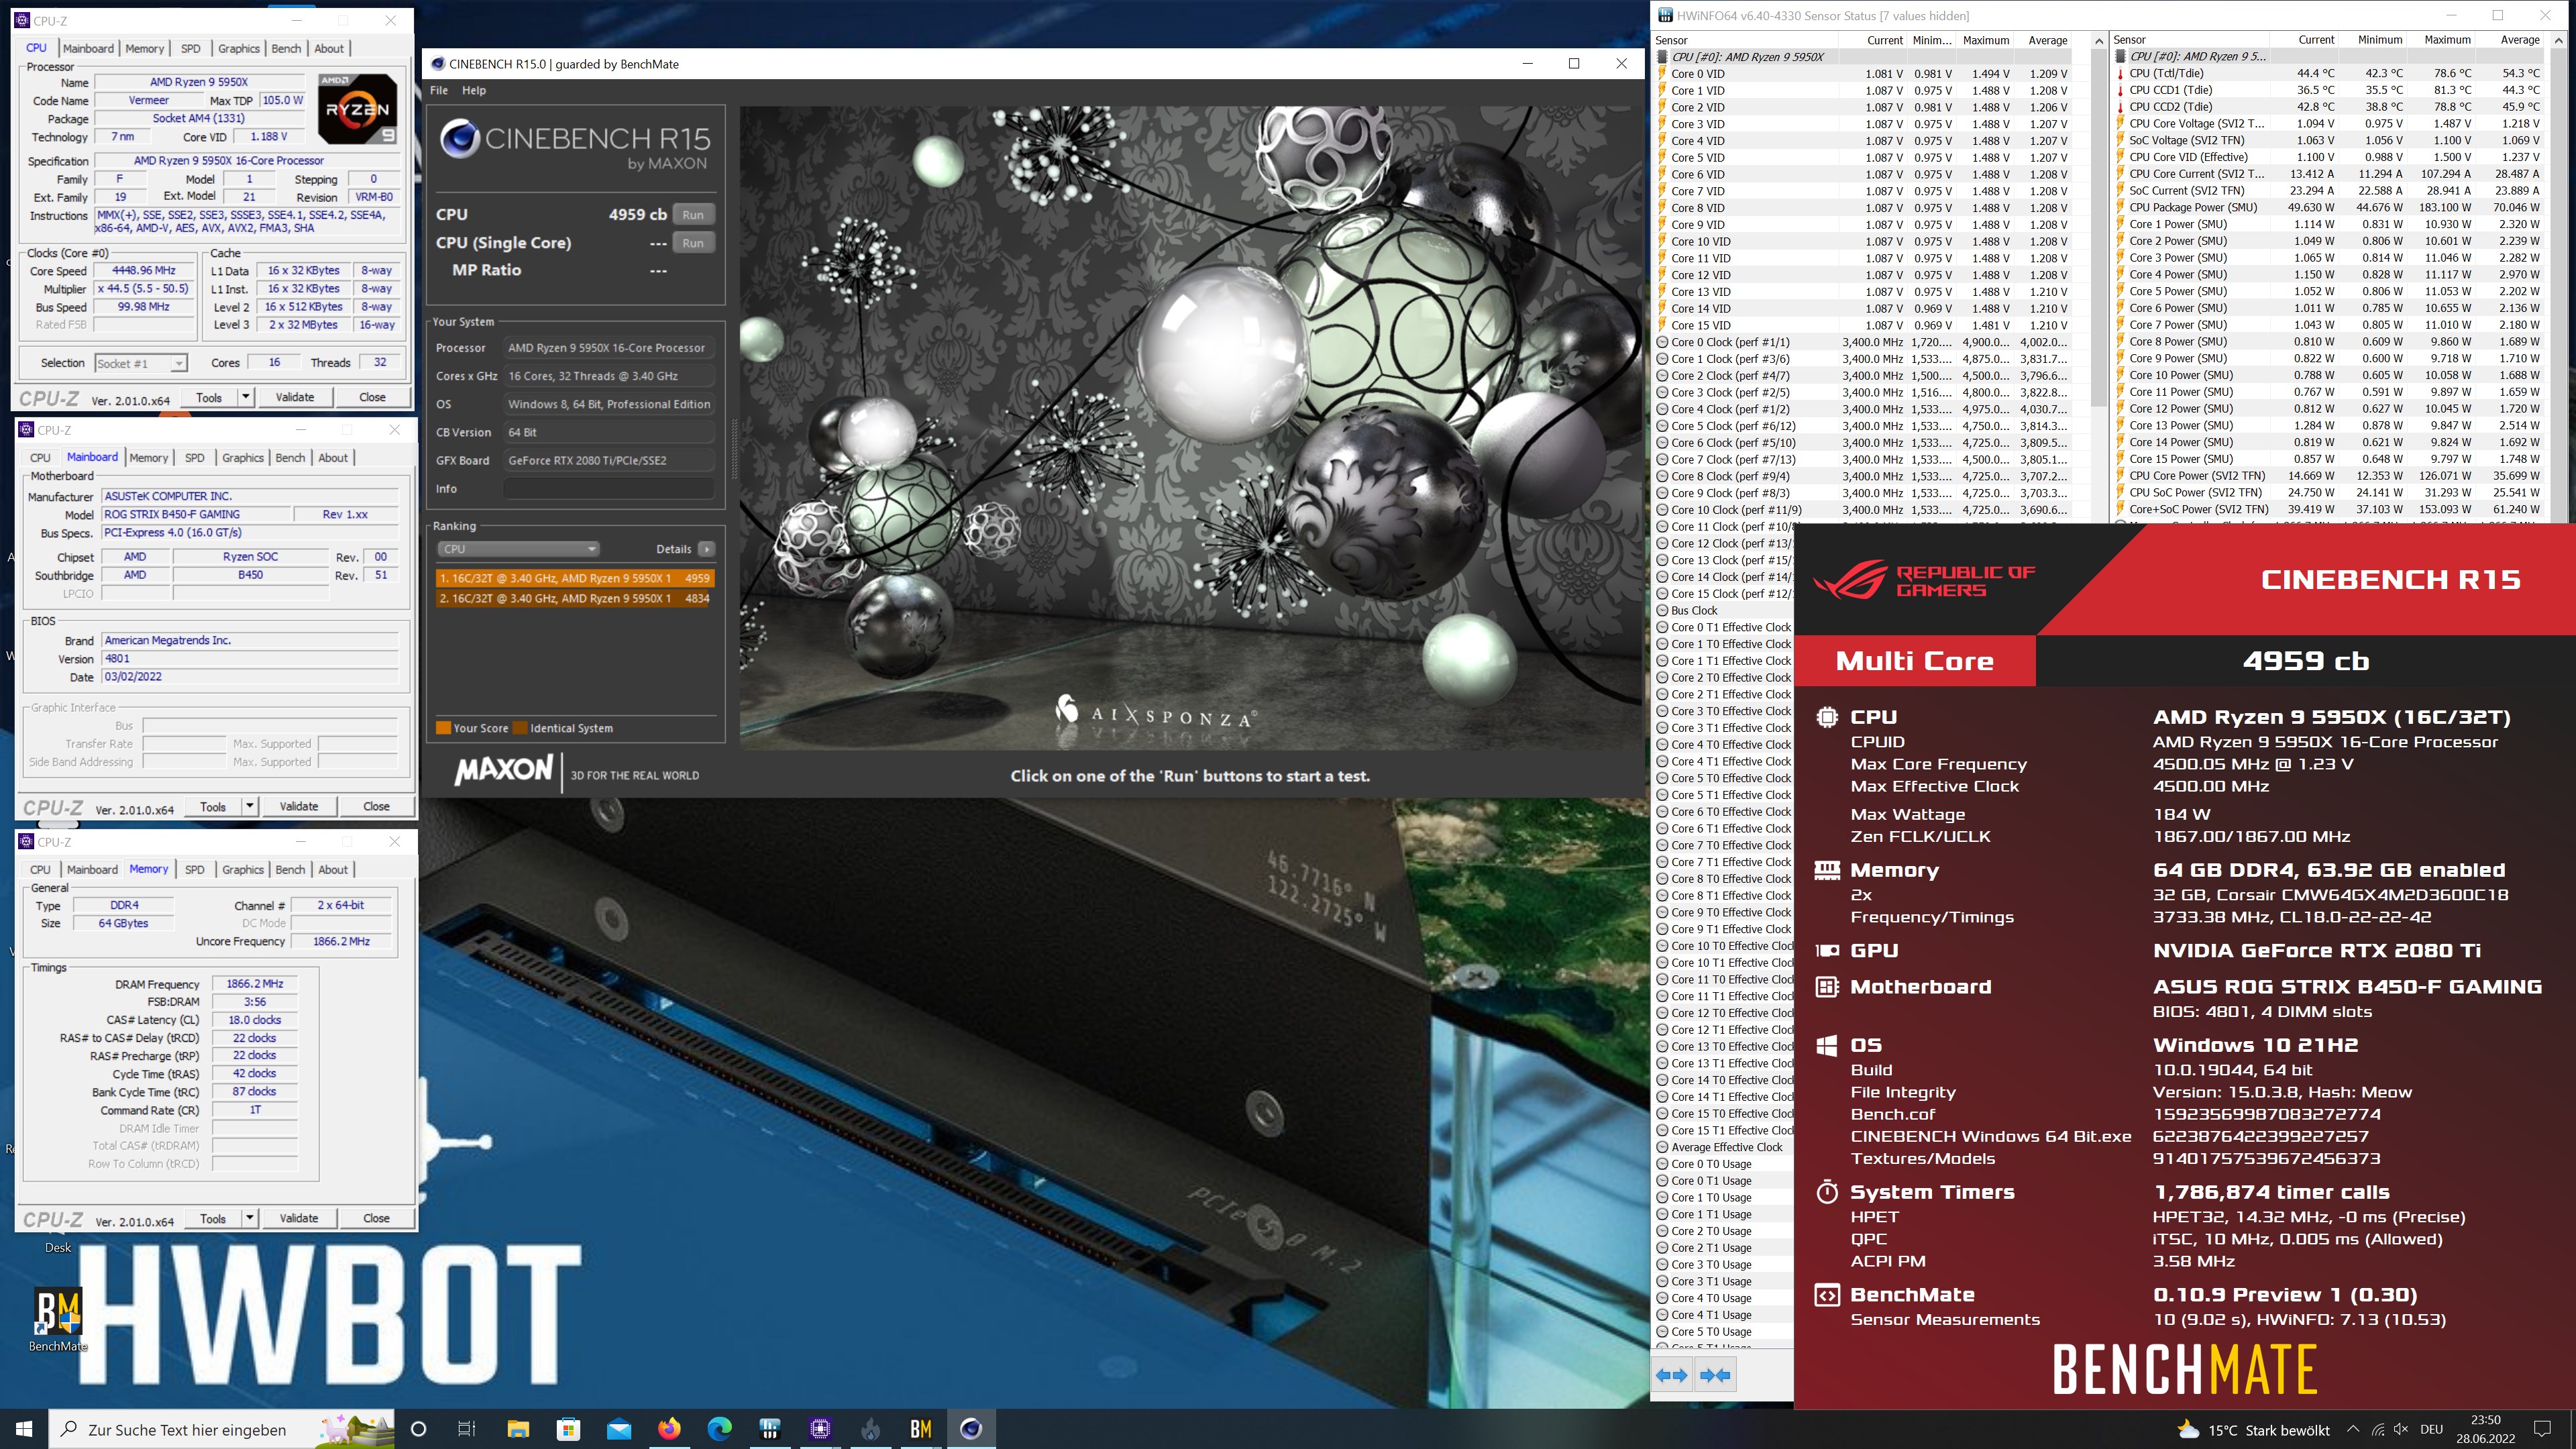This screenshot has width=2576, height=1449.
Task: Open Graphics tab in CPU-Z memory Timings window
Action: [x=243, y=870]
